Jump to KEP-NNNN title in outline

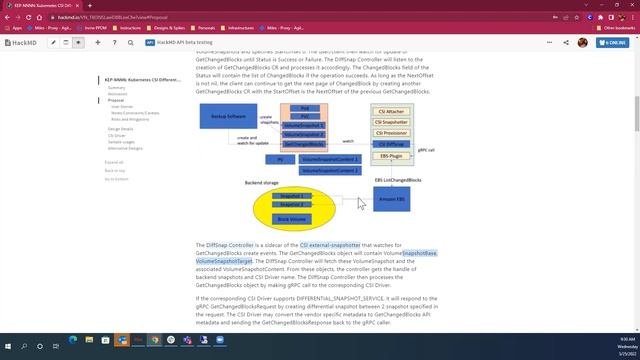[x=142, y=80]
